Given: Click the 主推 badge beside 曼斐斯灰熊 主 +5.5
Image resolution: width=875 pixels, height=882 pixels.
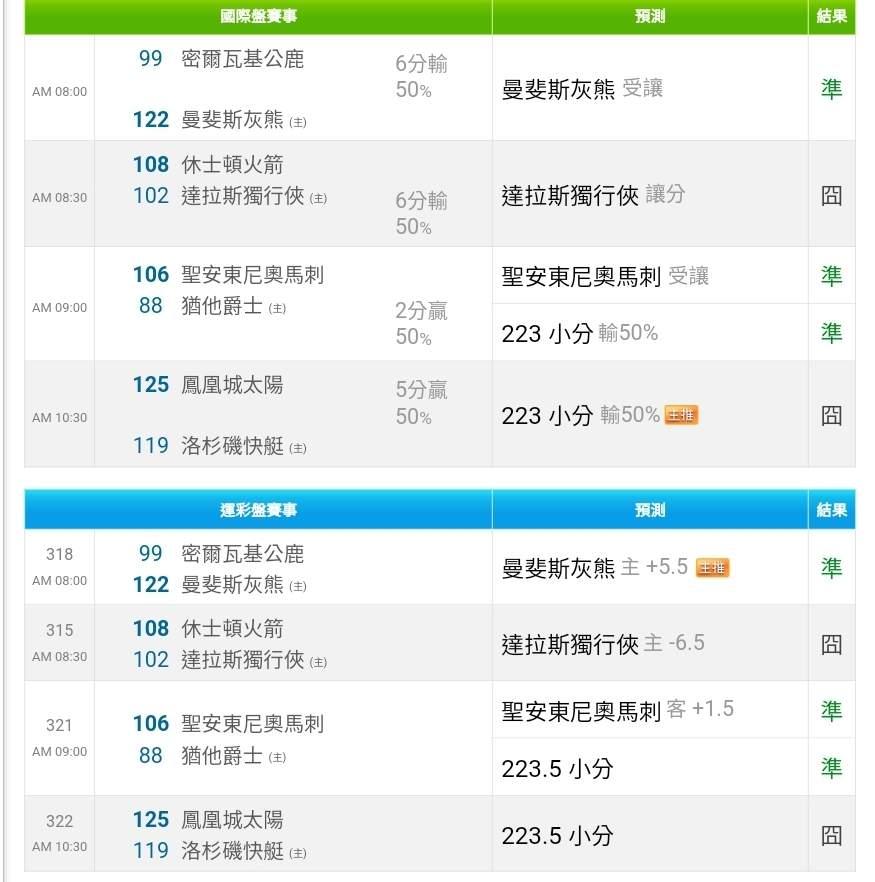Looking at the screenshot, I should [x=712, y=568].
